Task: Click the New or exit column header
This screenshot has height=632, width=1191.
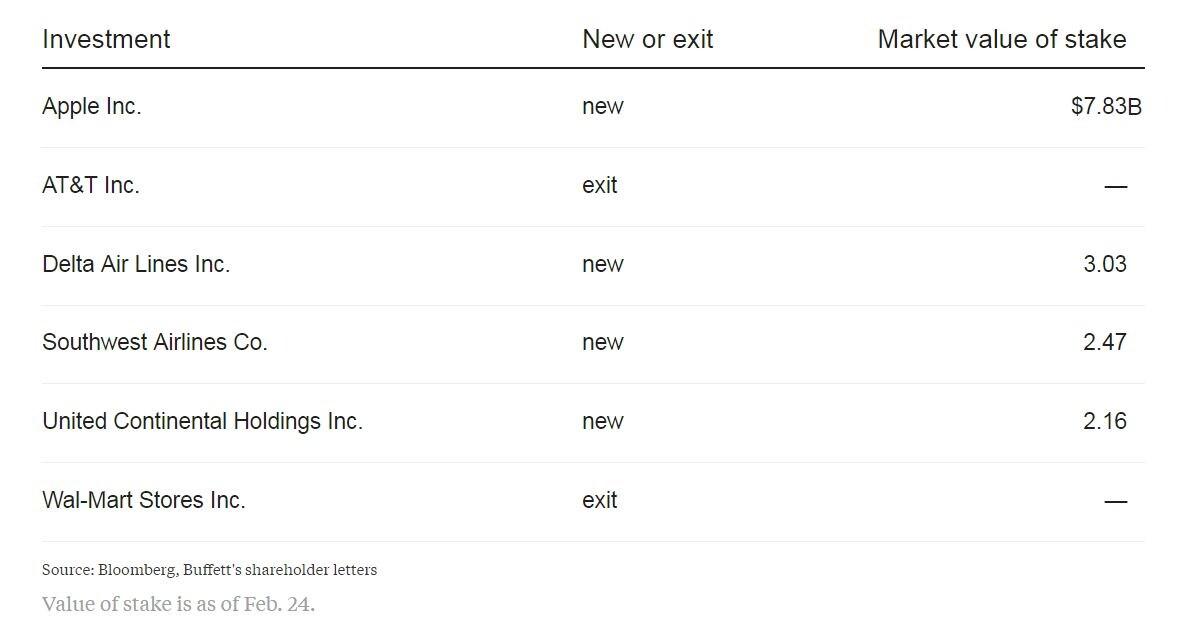Action: (x=647, y=39)
